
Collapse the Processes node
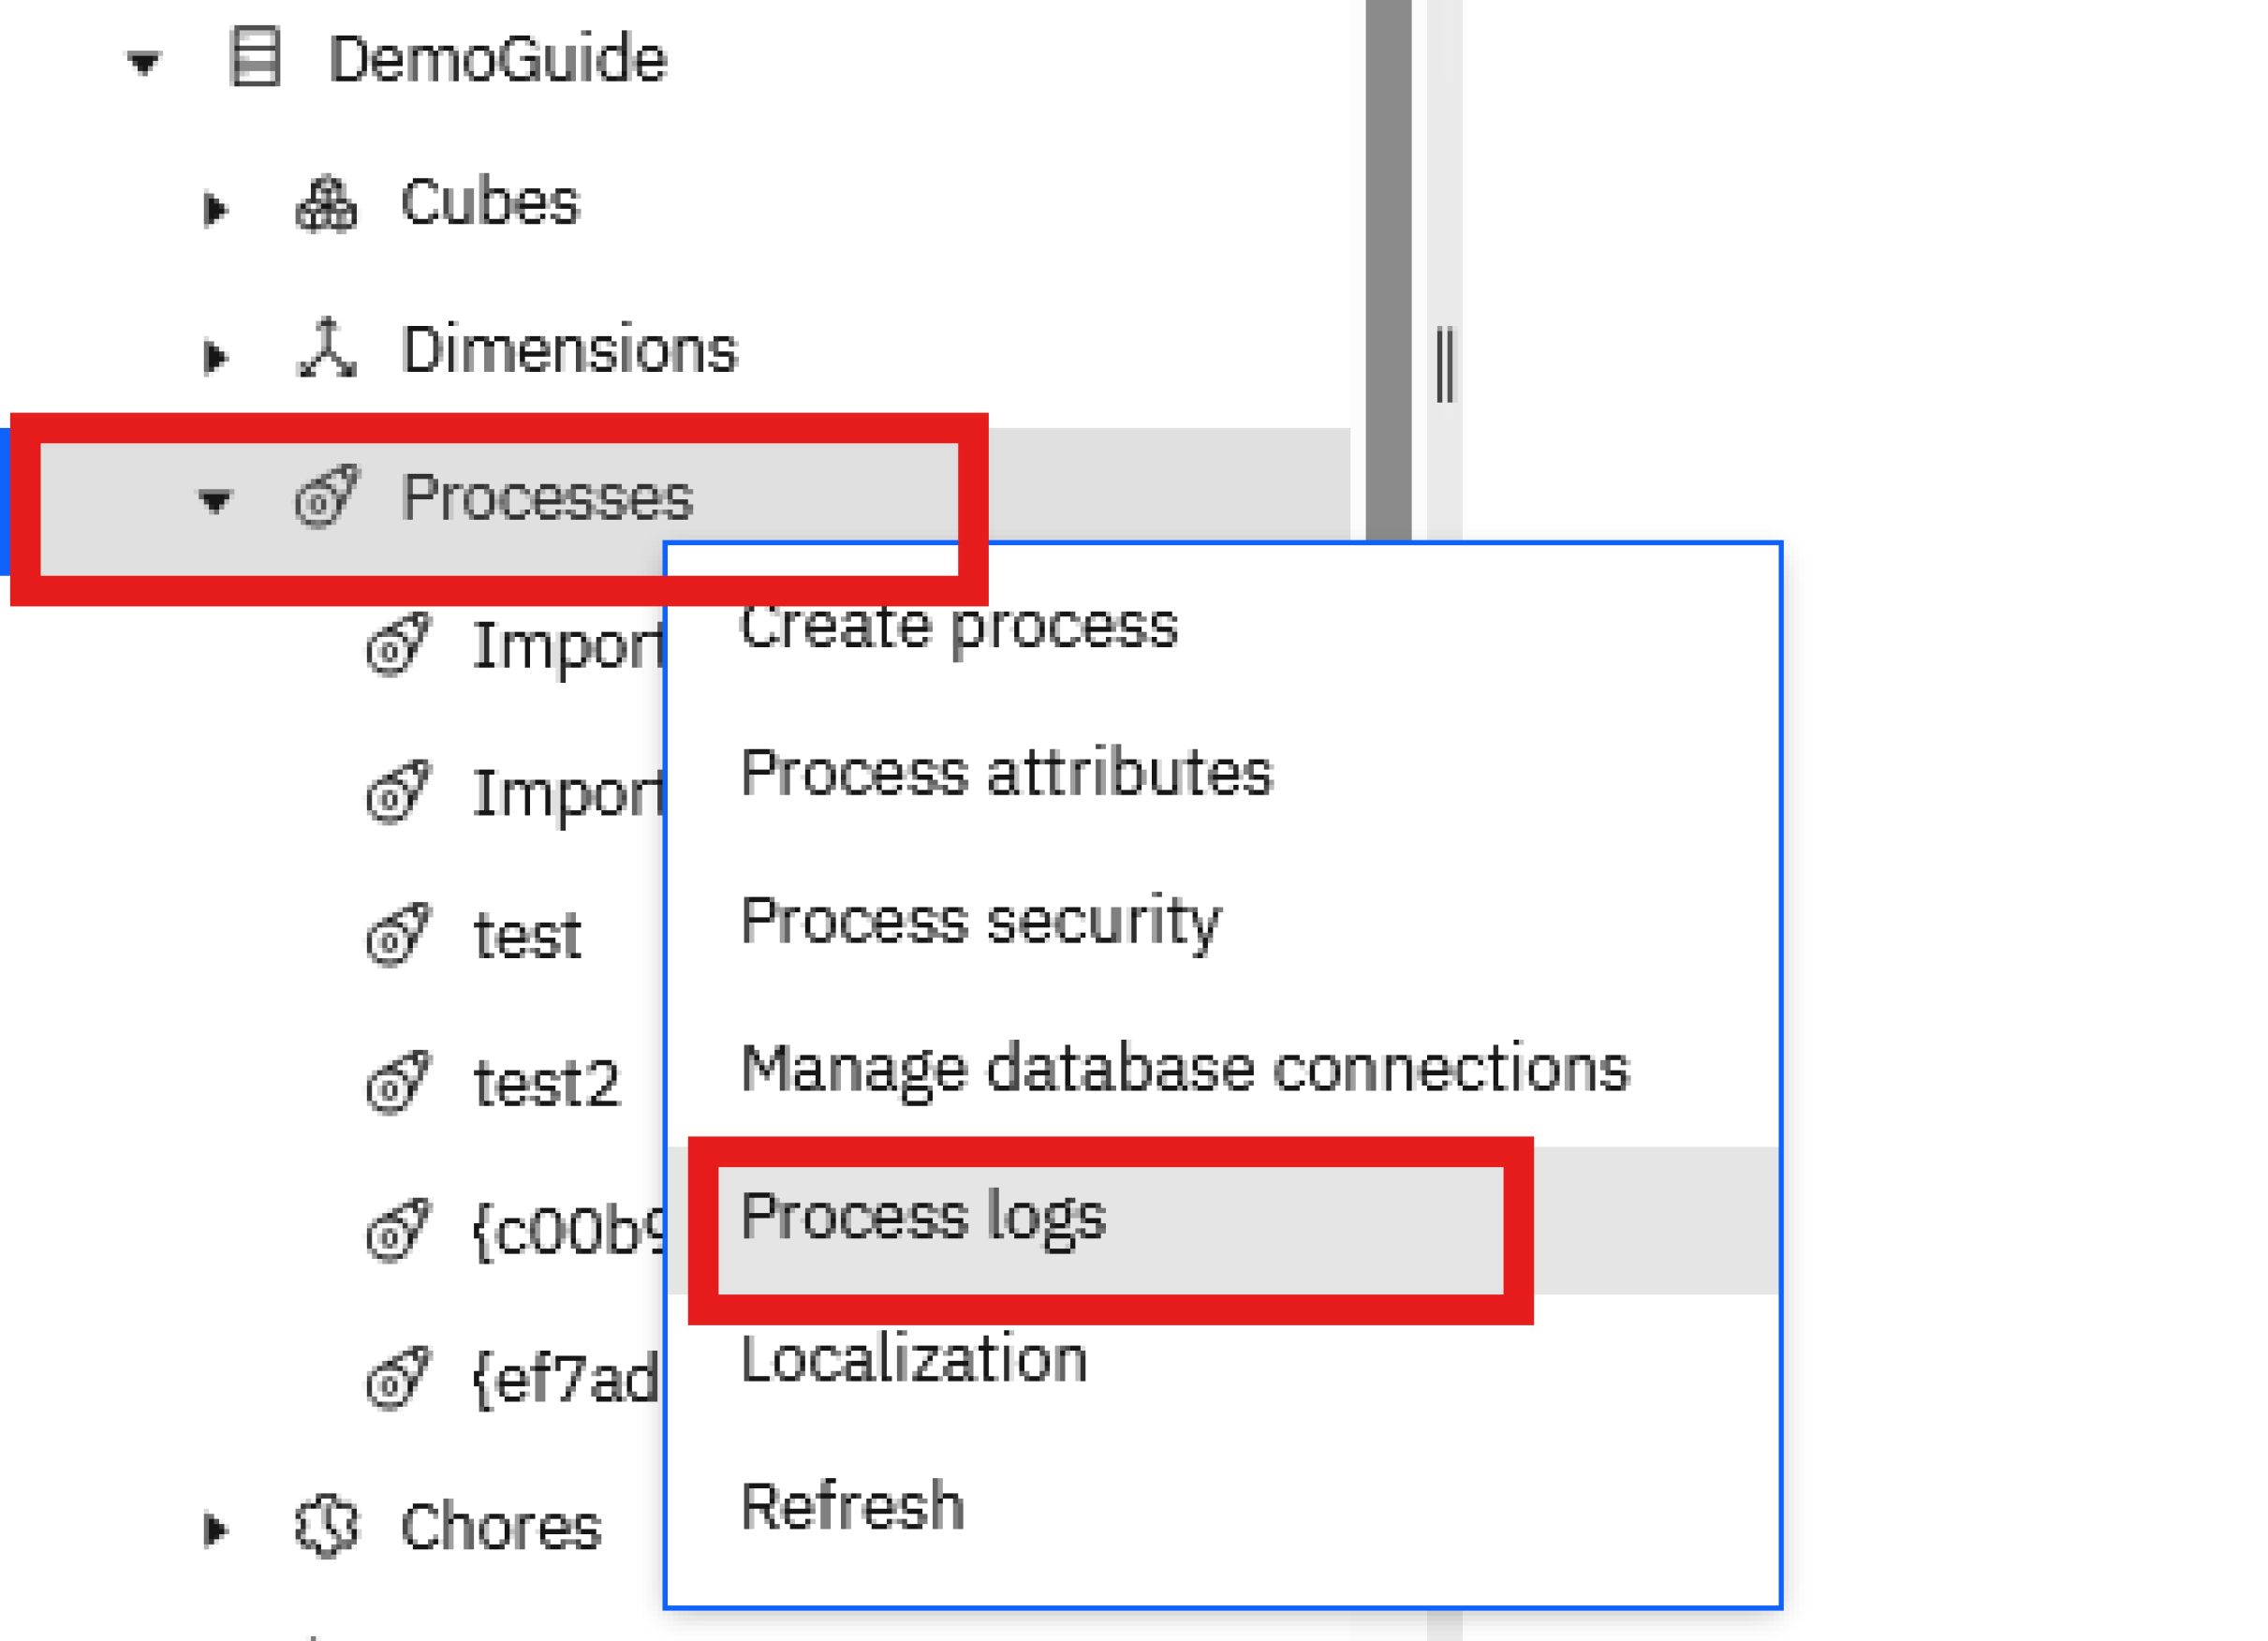tap(215, 502)
